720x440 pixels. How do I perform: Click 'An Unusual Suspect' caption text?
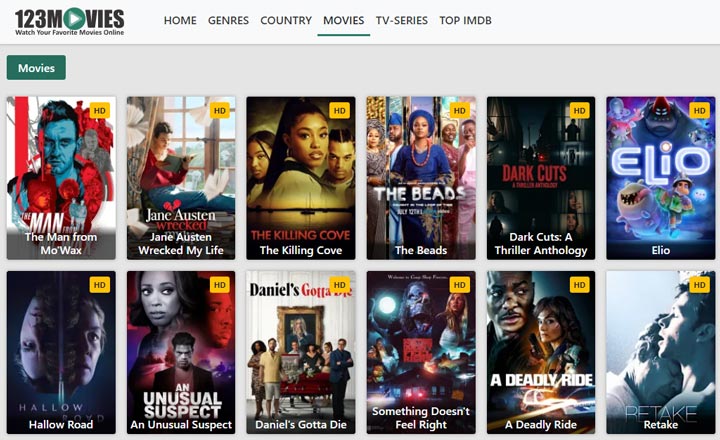pyautogui.click(x=181, y=425)
